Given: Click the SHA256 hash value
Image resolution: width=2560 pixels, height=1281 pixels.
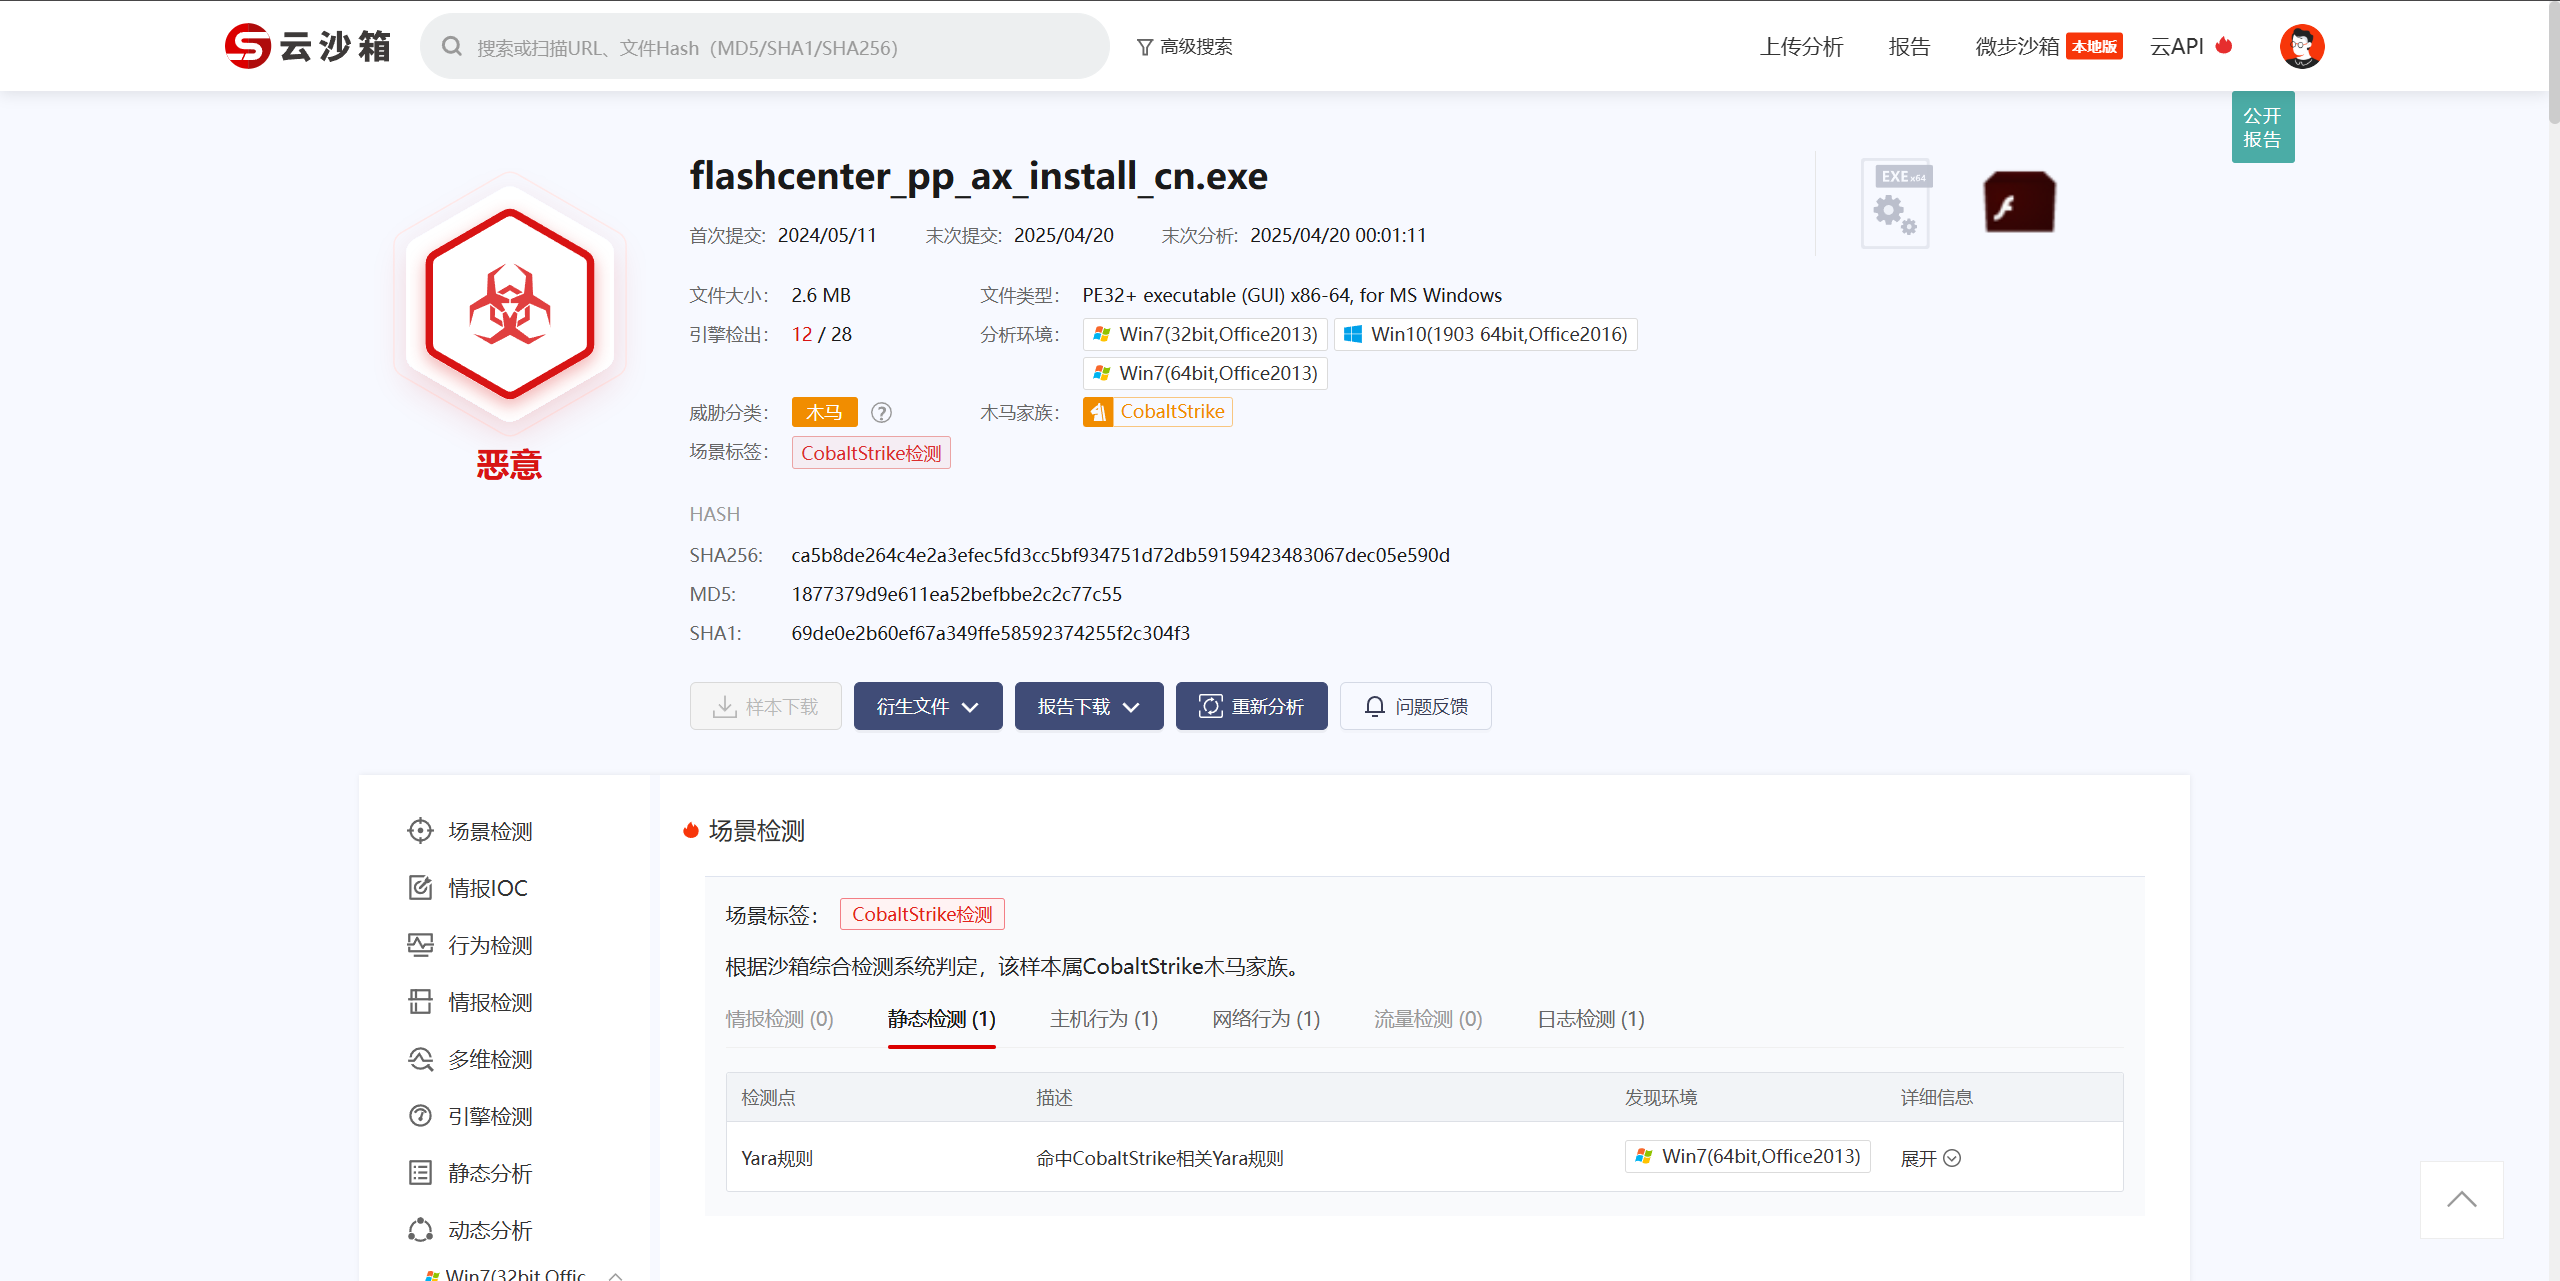Looking at the screenshot, I should (1120, 555).
